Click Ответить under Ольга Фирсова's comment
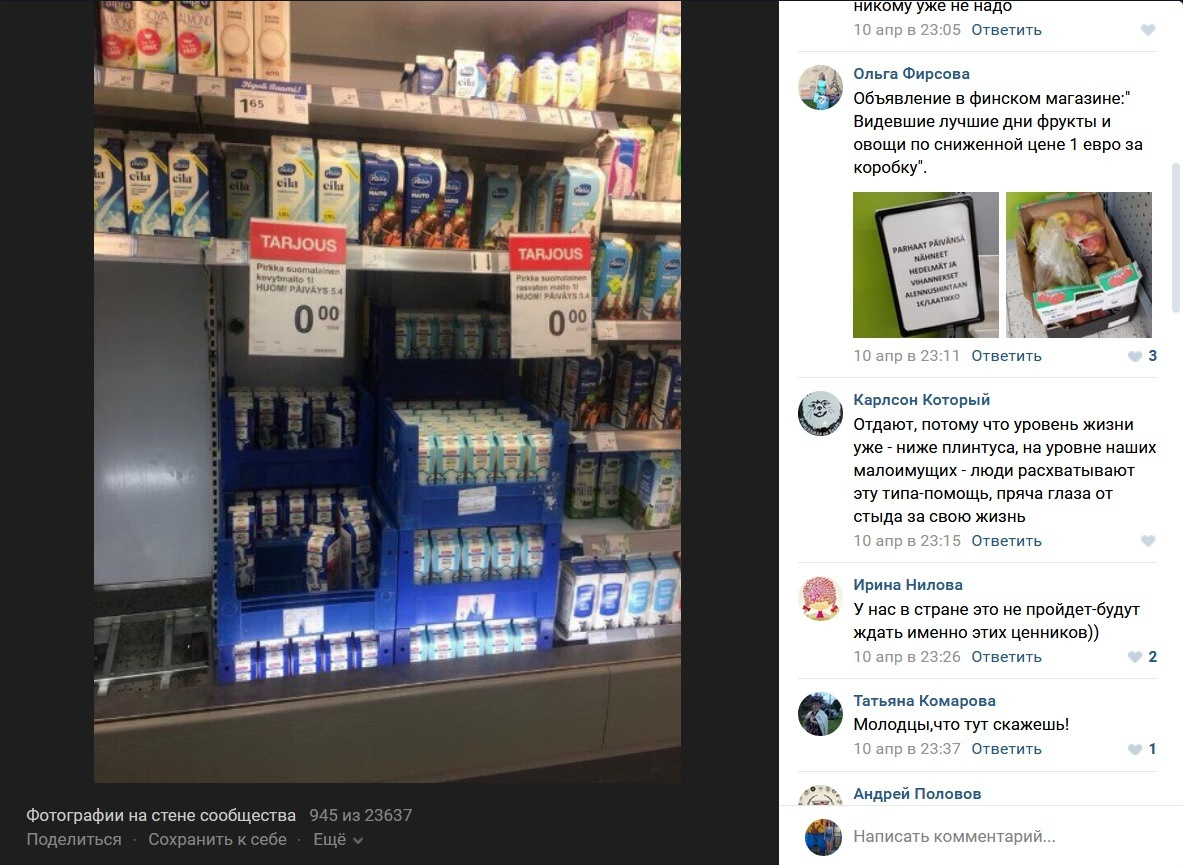The height and width of the screenshot is (865, 1183). 1006,356
